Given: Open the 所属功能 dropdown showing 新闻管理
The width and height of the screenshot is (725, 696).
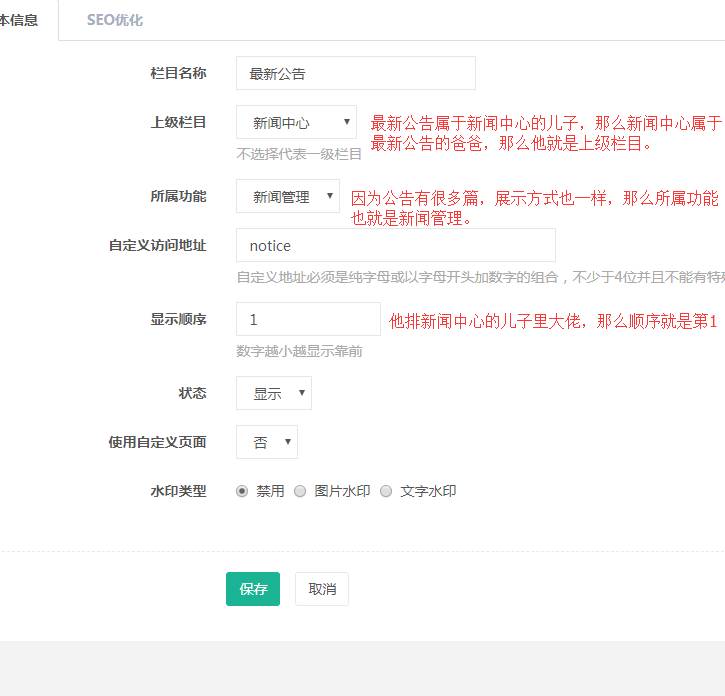Looking at the screenshot, I should 288,197.
